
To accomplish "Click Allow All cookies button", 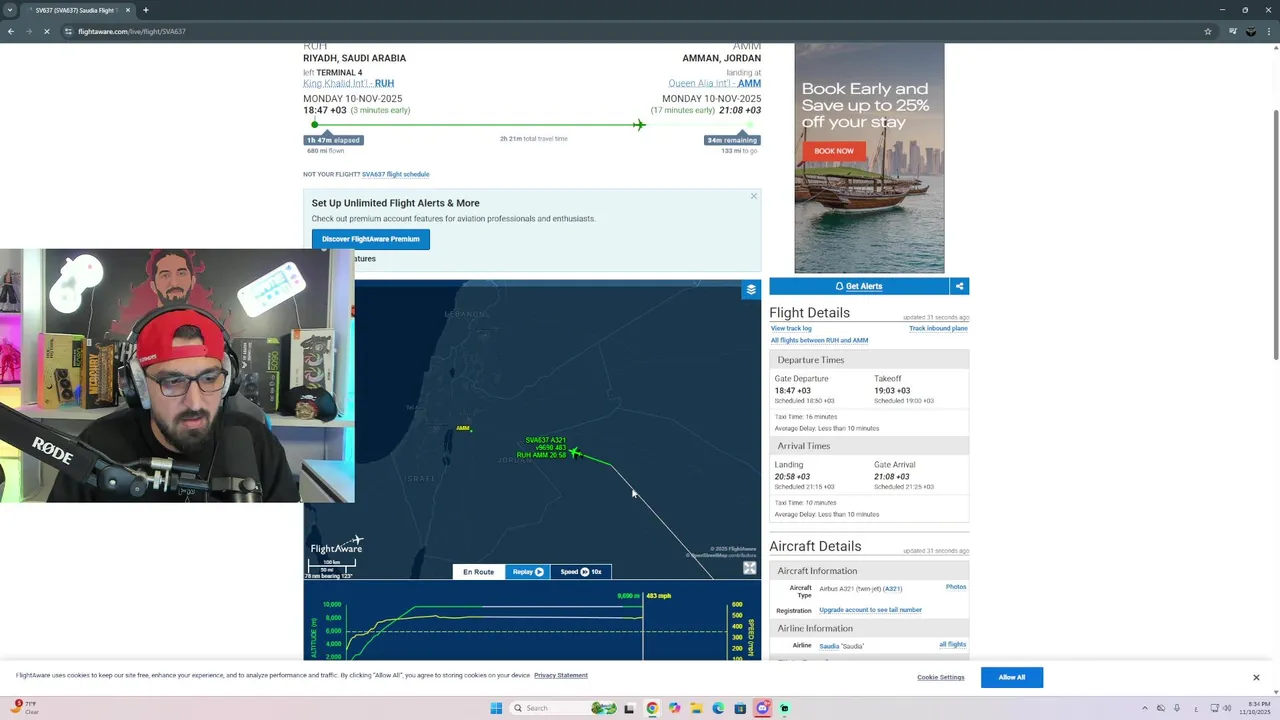I will (1011, 677).
